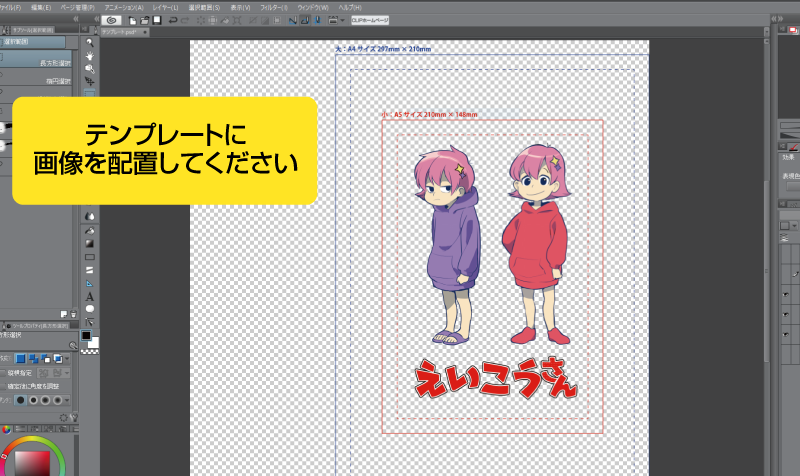Open View menu (表示)
800x476 pixels.
pos(240,8)
